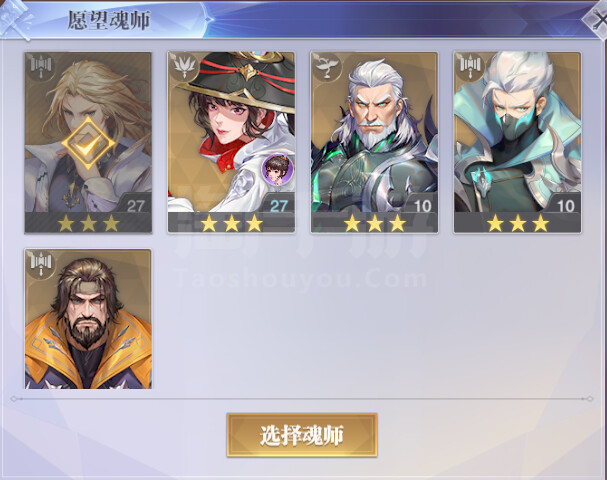
Task: Click the level 27 badge on hat girl card
Action: point(279,205)
